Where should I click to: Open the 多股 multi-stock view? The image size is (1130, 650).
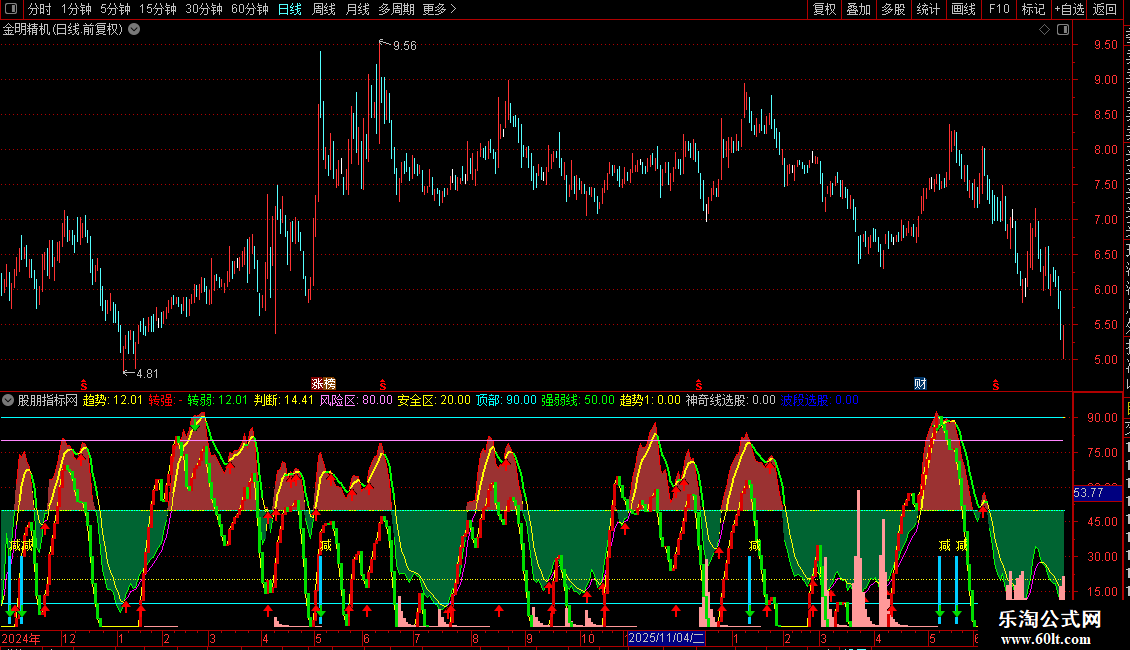[x=894, y=9]
